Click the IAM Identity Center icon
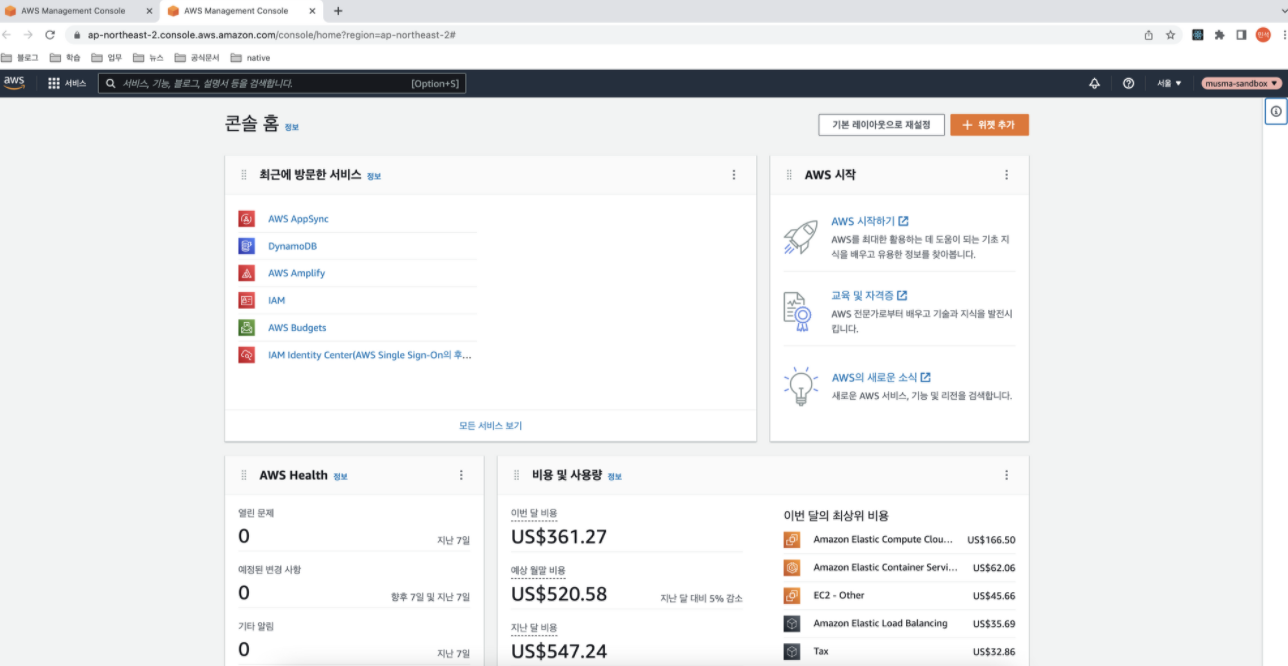The width and height of the screenshot is (1288, 666). click(x=247, y=355)
